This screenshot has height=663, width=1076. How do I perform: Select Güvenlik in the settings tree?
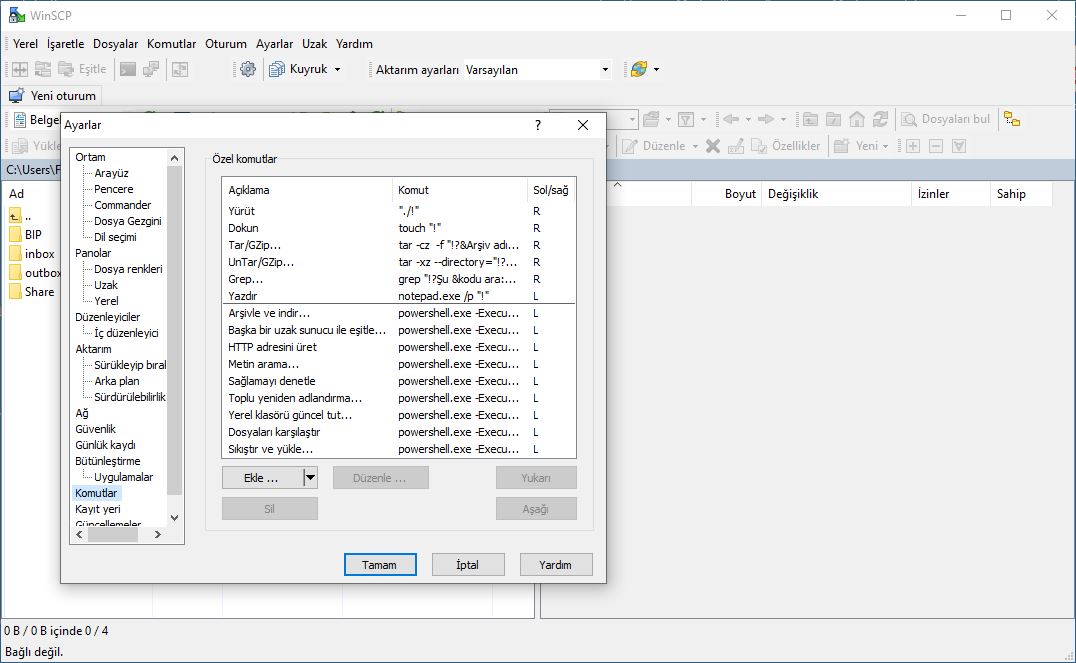95,429
